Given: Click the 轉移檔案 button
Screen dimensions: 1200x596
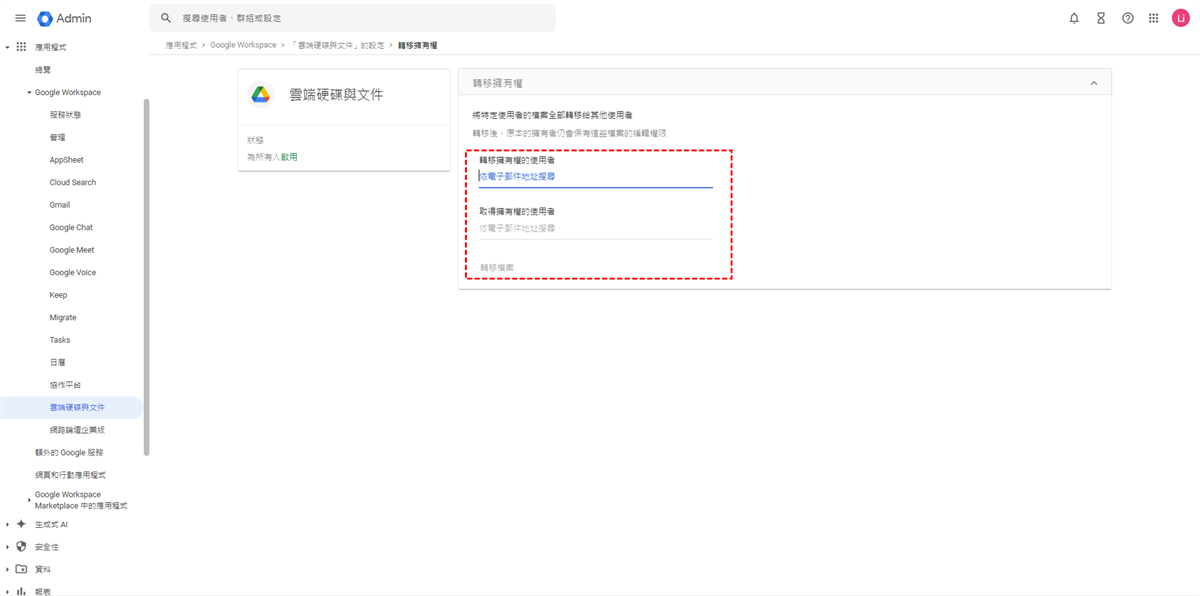Looking at the screenshot, I should click(x=497, y=267).
